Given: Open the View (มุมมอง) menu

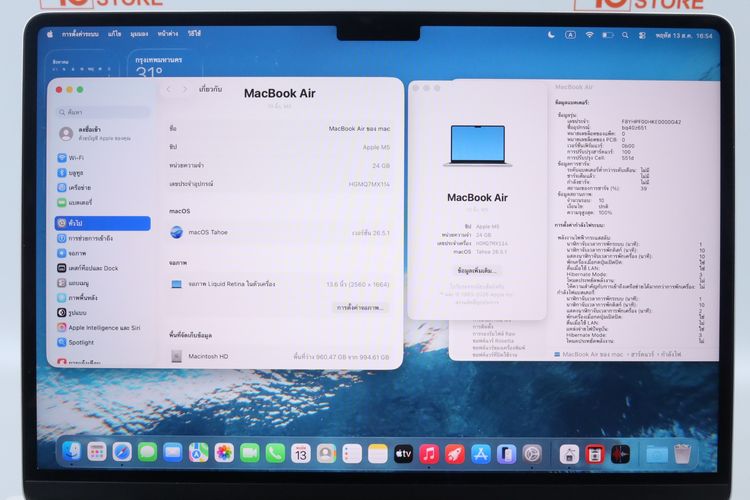Looking at the screenshot, I should [139, 34].
